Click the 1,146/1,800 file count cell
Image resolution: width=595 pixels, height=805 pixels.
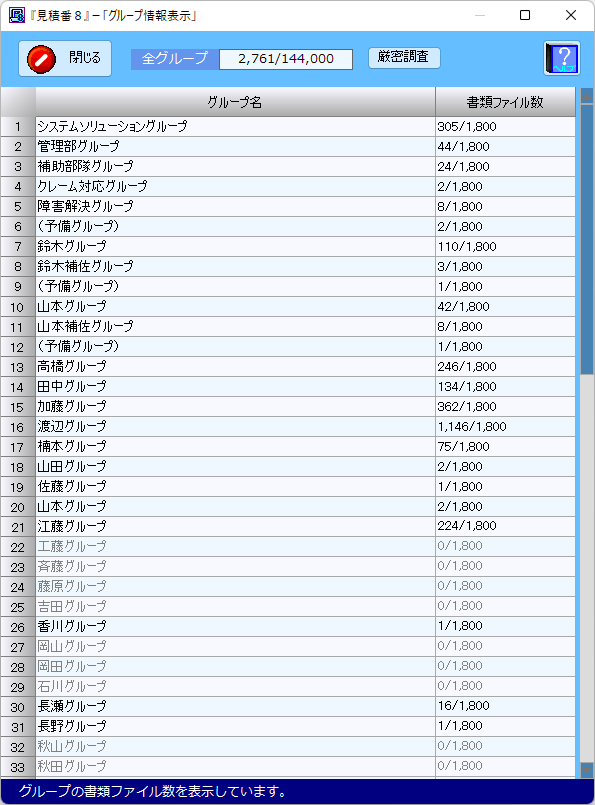505,427
